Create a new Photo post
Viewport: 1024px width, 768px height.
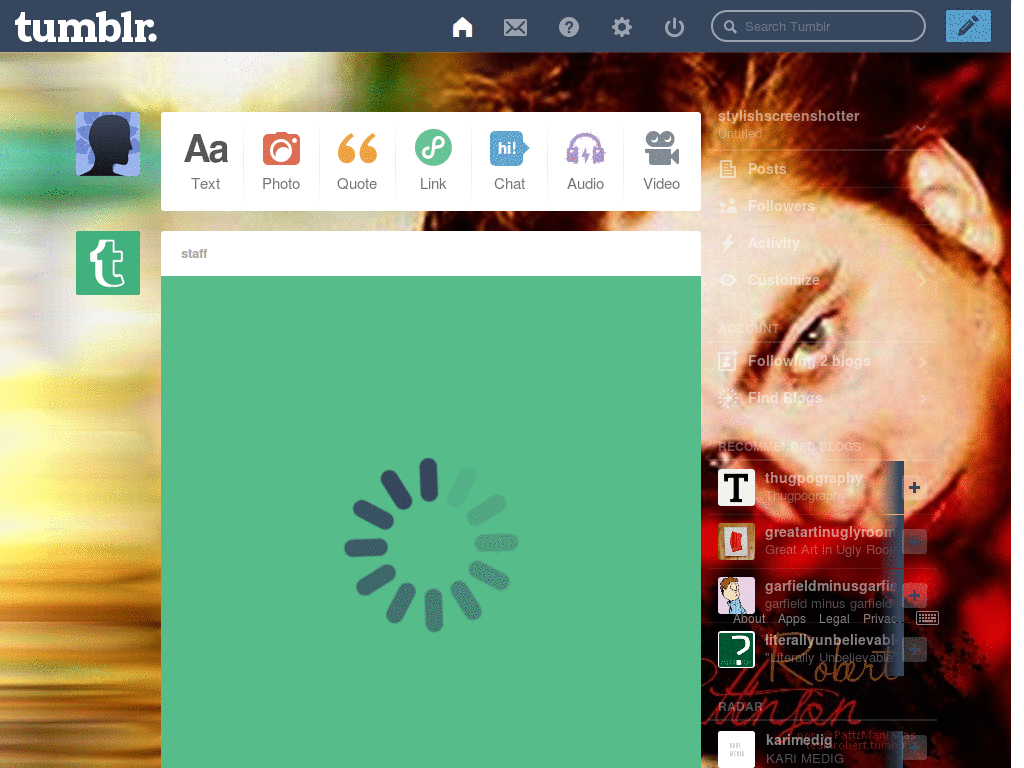[281, 161]
